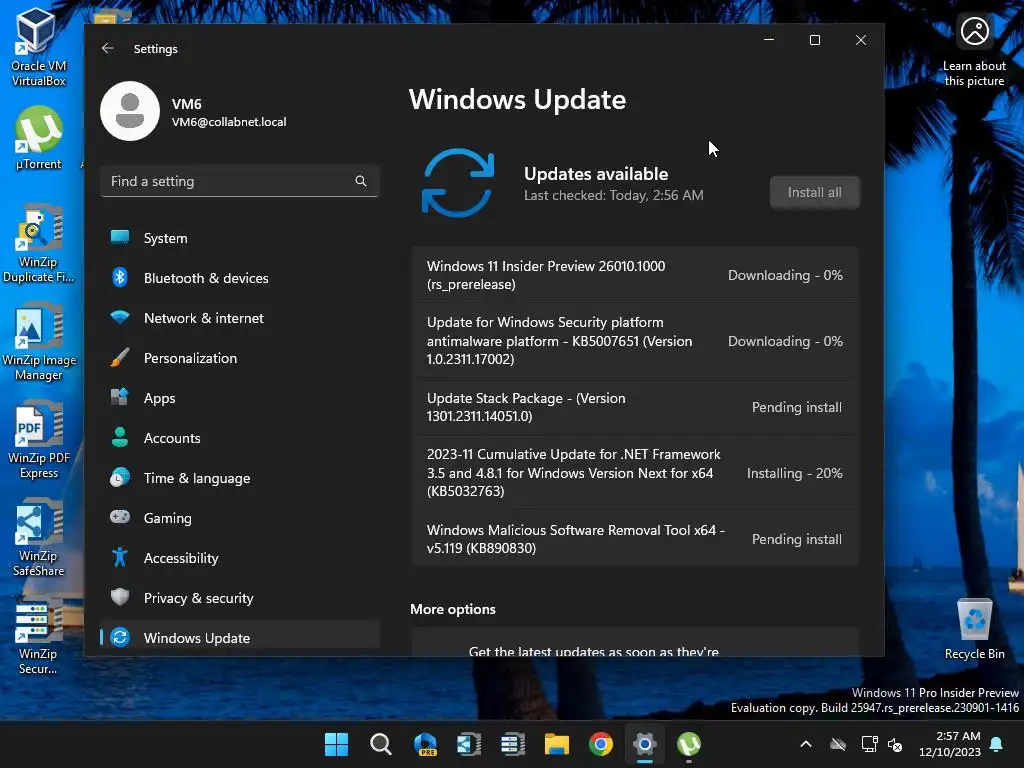Image resolution: width=1024 pixels, height=768 pixels.
Task: Open Bluetooth & devices category
Action: pyautogui.click(x=240, y=278)
